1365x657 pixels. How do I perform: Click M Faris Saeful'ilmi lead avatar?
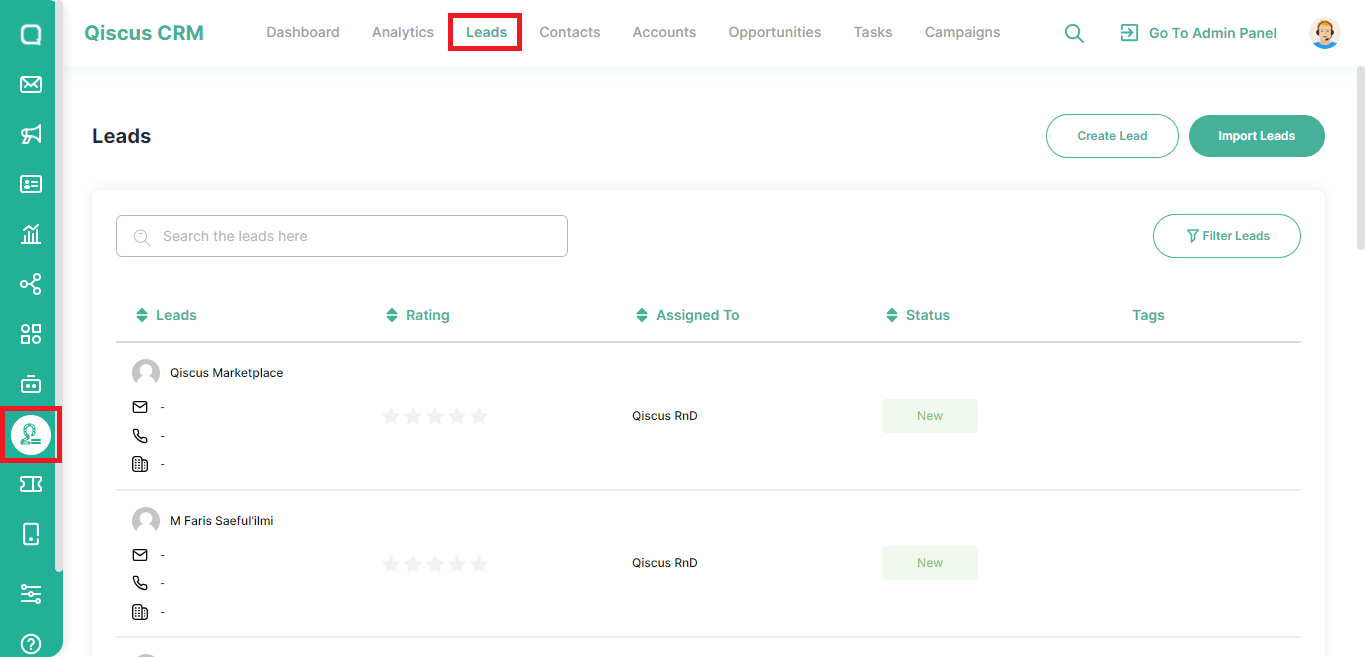(146, 521)
